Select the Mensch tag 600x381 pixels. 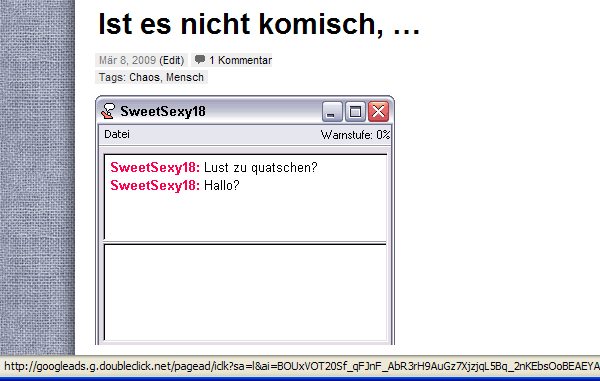pyautogui.click(x=185, y=77)
